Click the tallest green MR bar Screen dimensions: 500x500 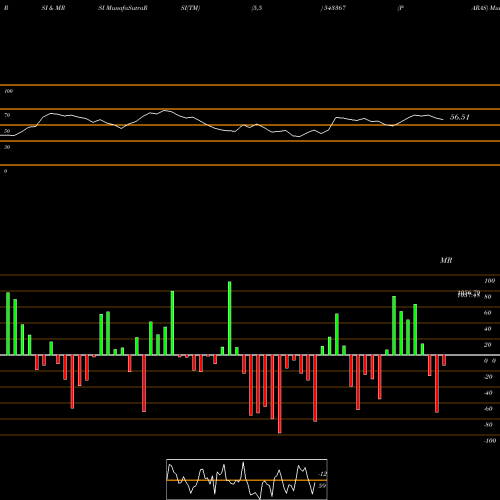click(230, 318)
